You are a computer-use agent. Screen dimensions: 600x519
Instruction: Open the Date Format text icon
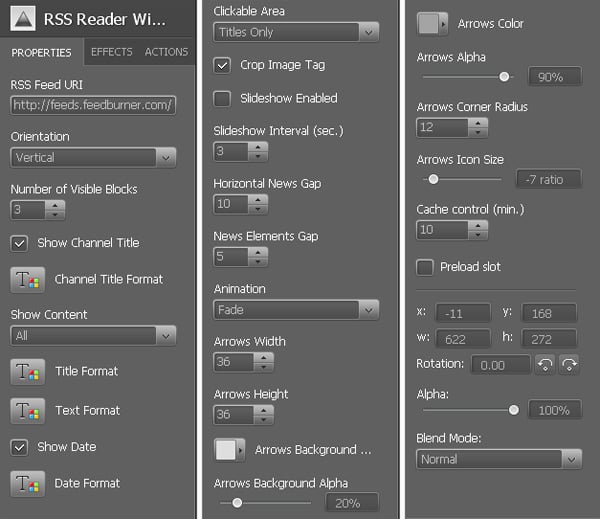[x=25, y=483]
